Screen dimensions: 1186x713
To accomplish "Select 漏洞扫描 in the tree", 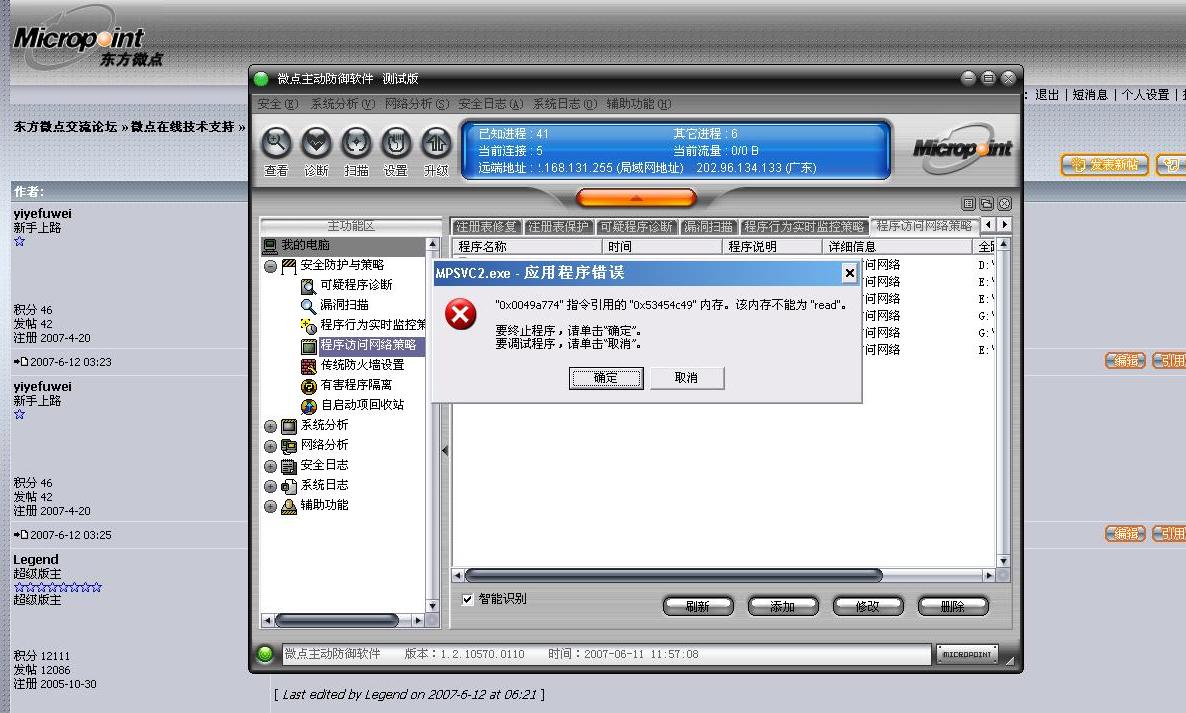I will pos(344,305).
